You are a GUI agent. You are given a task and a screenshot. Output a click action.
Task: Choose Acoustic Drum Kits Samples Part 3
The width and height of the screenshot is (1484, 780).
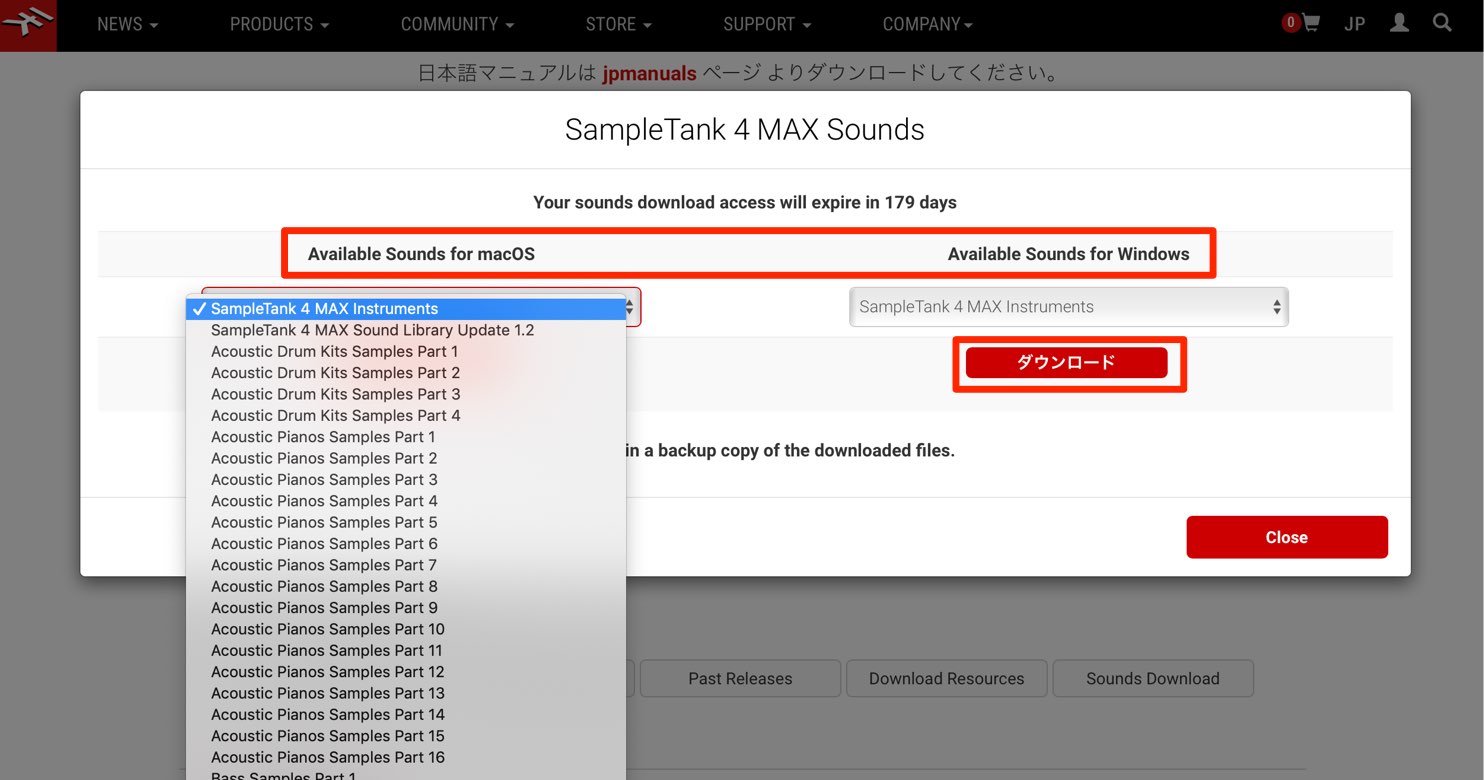[406, 394]
